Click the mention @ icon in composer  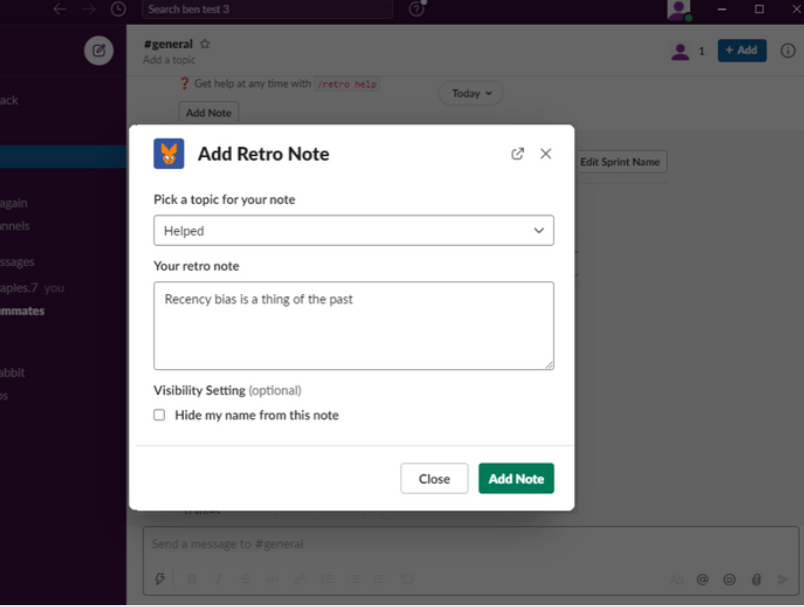[x=703, y=579]
